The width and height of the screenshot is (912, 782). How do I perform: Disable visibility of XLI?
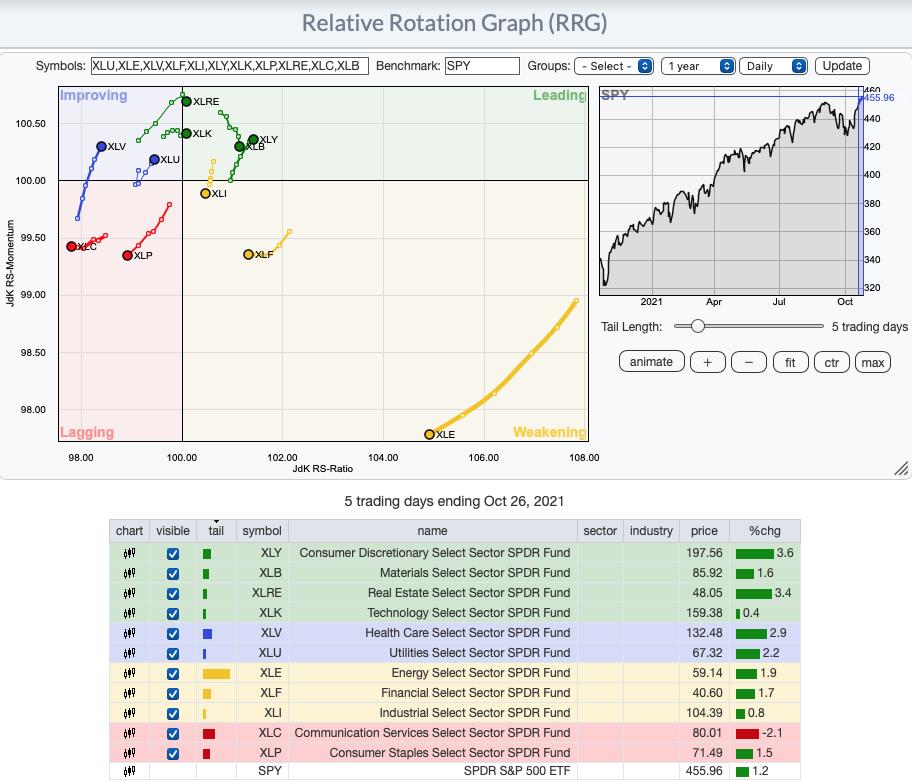[173, 713]
